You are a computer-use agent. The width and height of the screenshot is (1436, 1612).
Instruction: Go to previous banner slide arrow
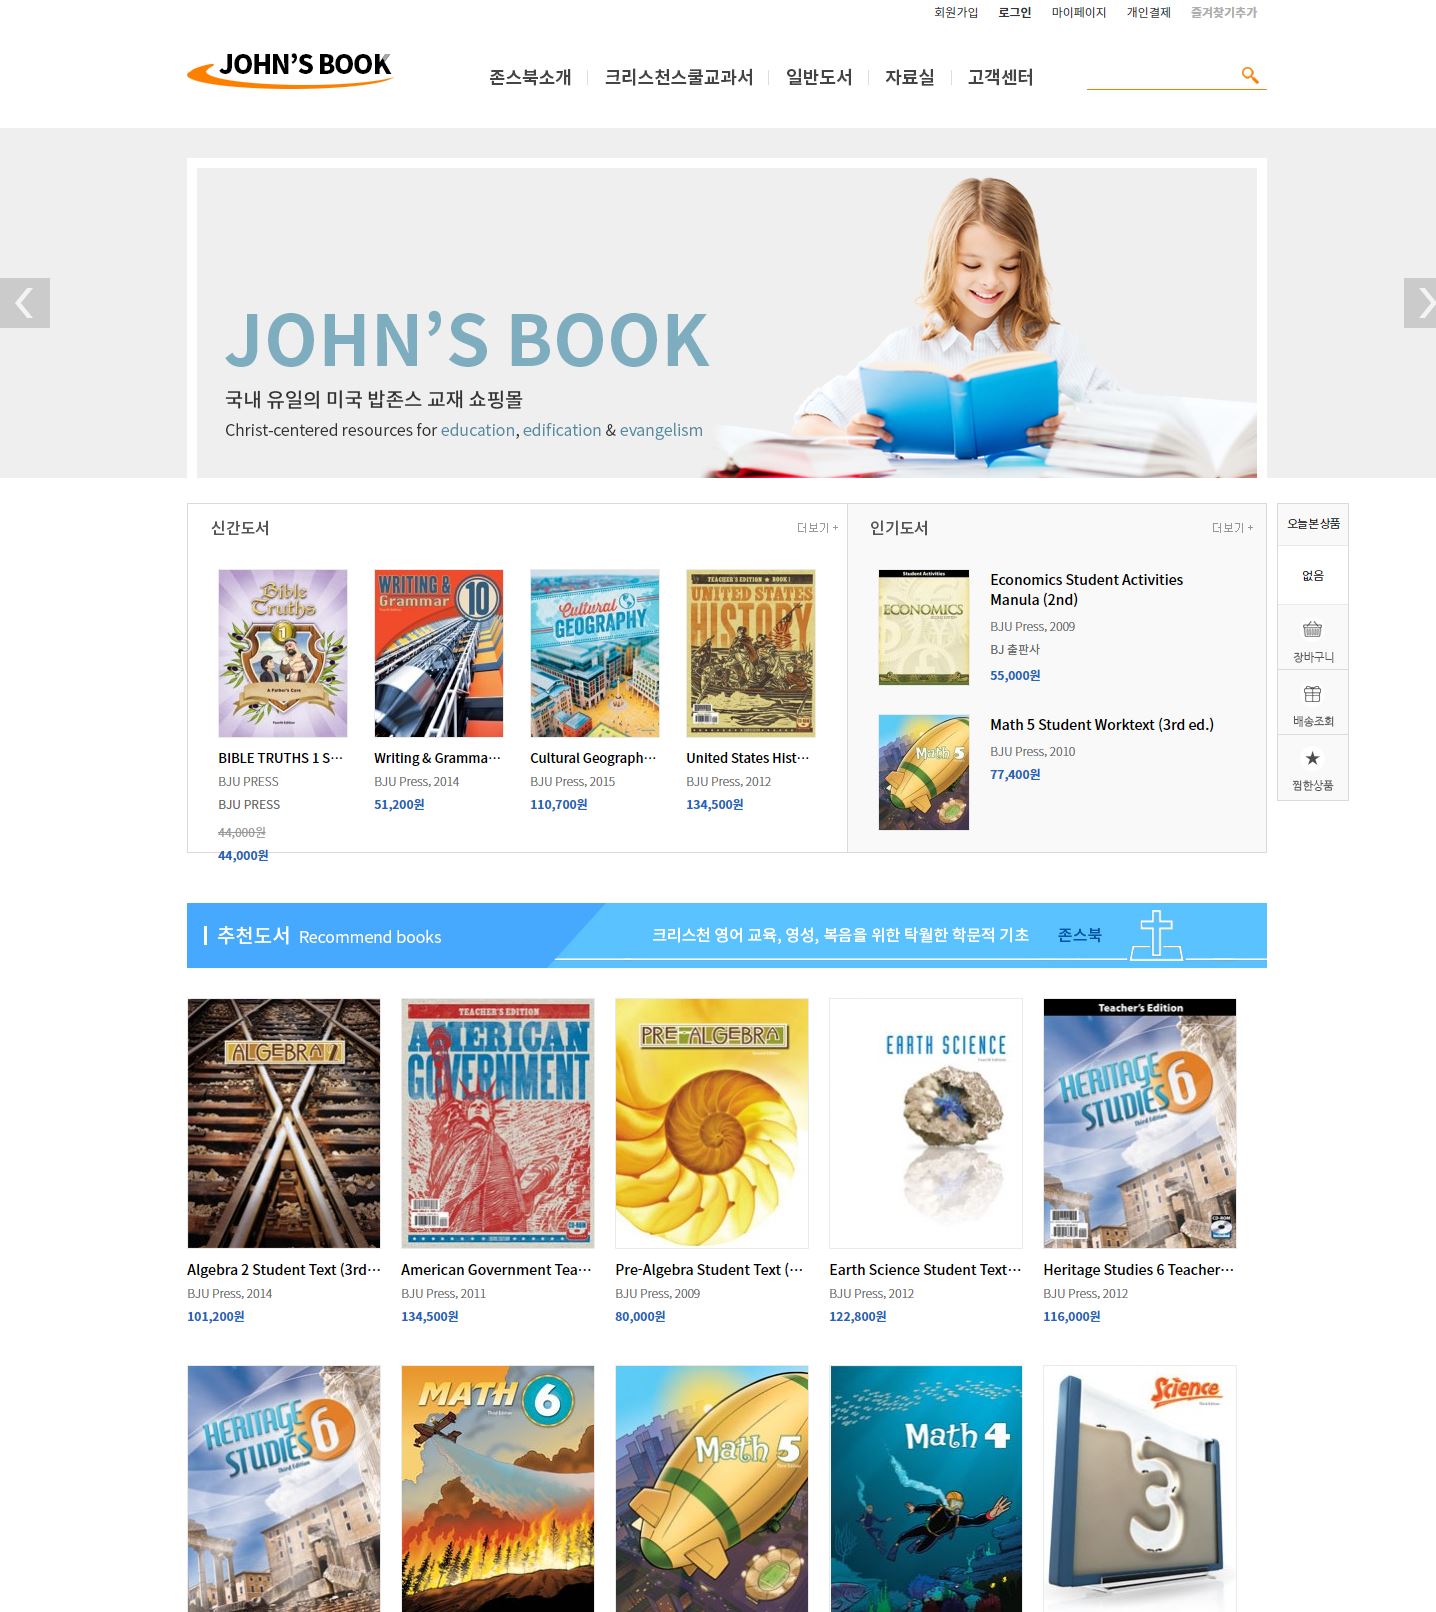pos(25,303)
